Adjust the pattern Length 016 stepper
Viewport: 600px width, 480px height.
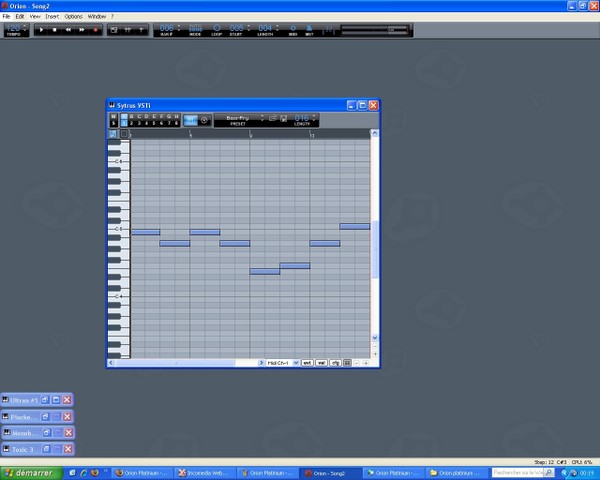pos(314,118)
